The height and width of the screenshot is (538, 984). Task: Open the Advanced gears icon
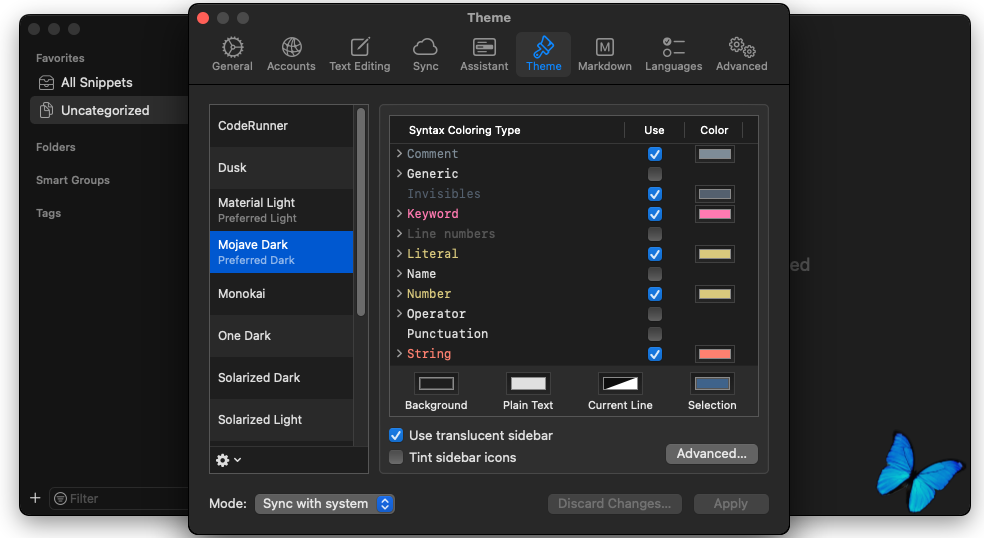pyautogui.click(x=742, y=47)
